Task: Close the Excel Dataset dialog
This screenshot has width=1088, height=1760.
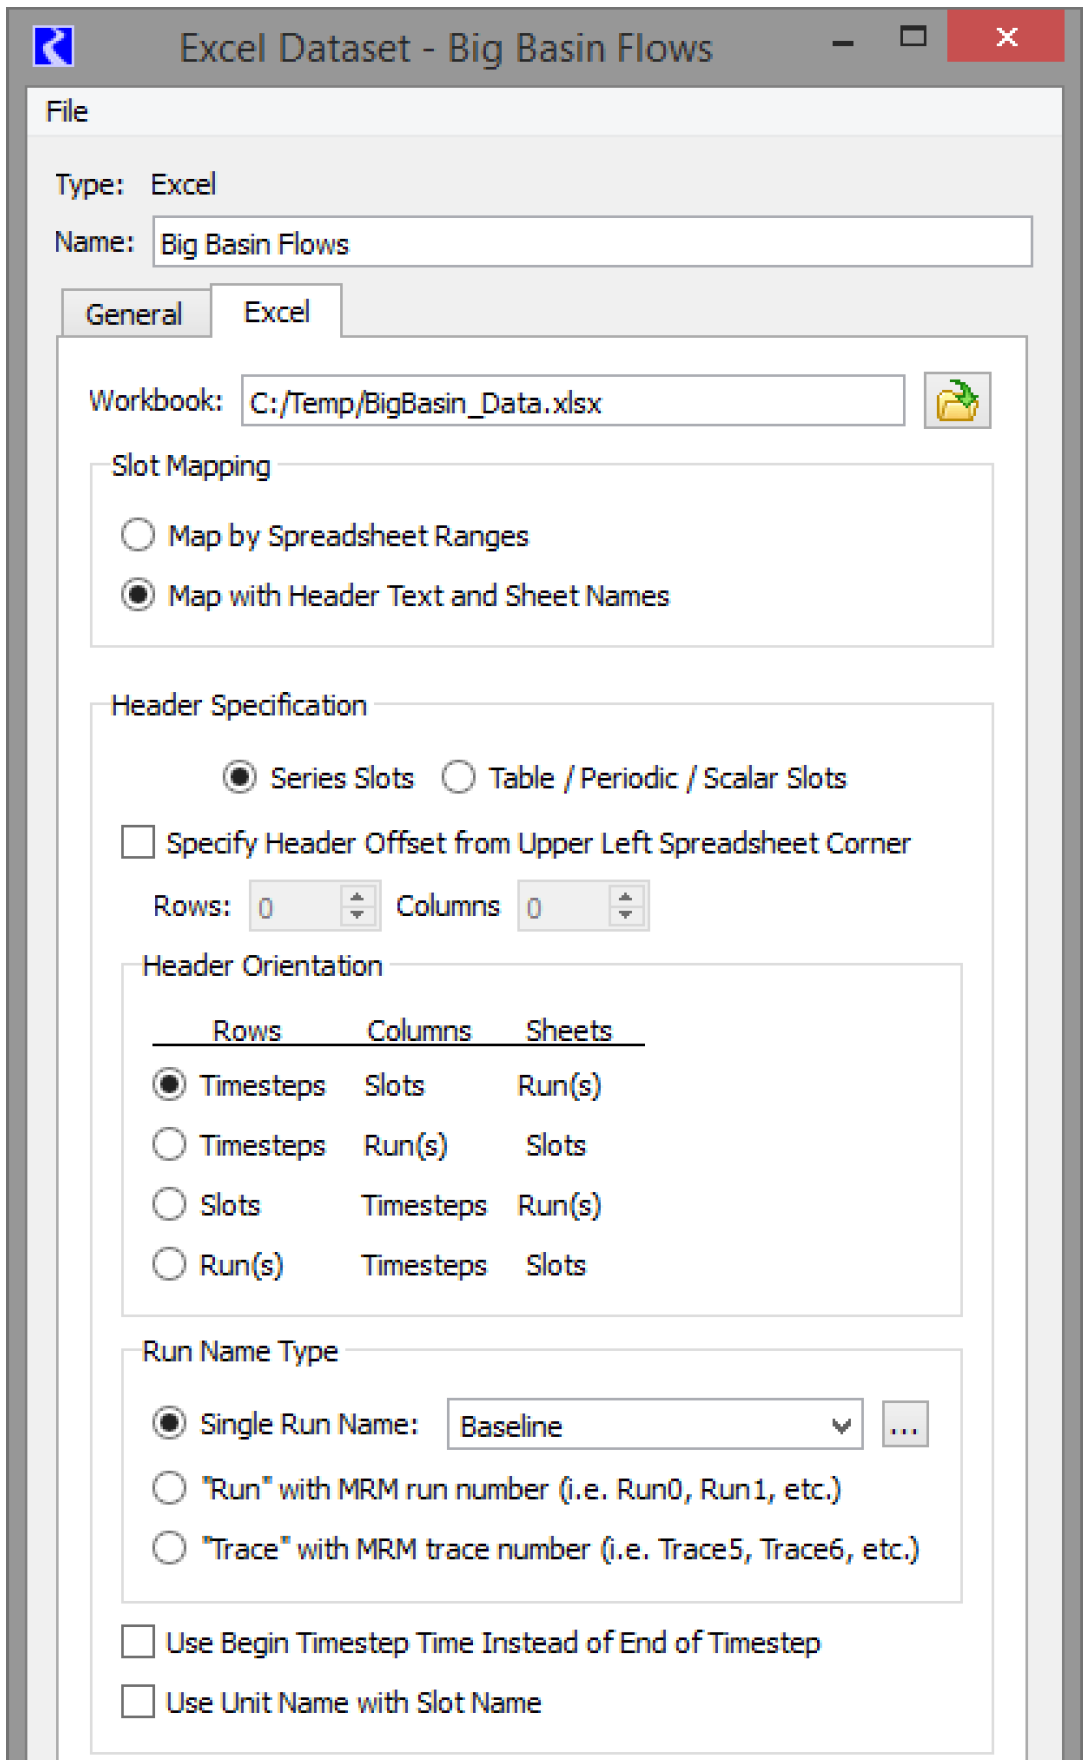Action: tap(1005, 38)
